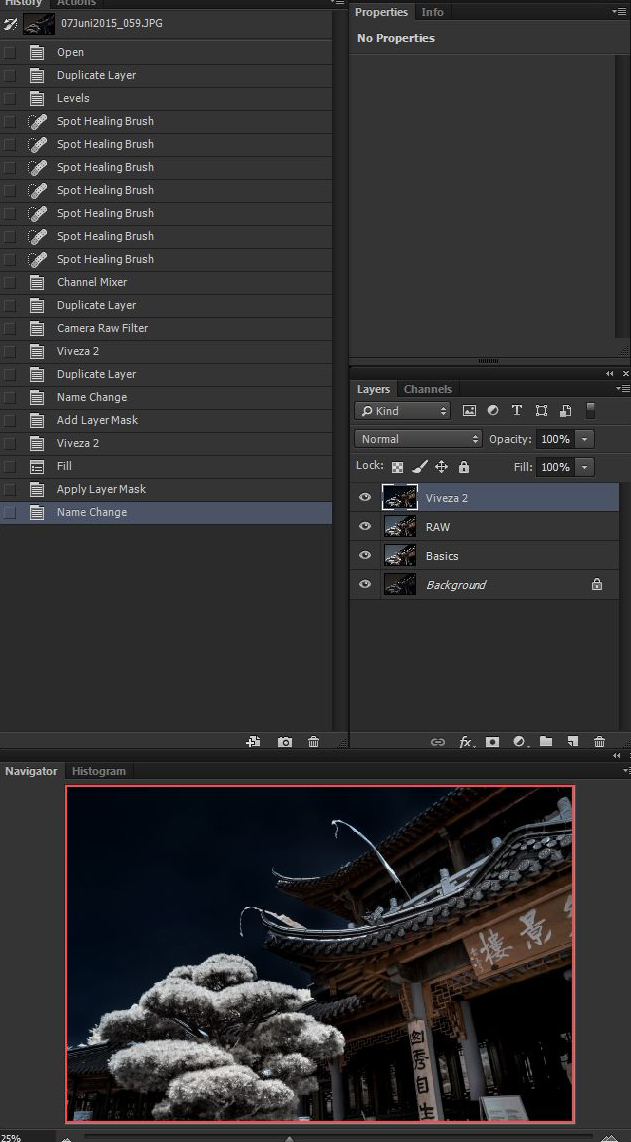Viewport: 631px width, 1142px height.
Task: Create a new group folder in Layers
Action: [546, 742]
